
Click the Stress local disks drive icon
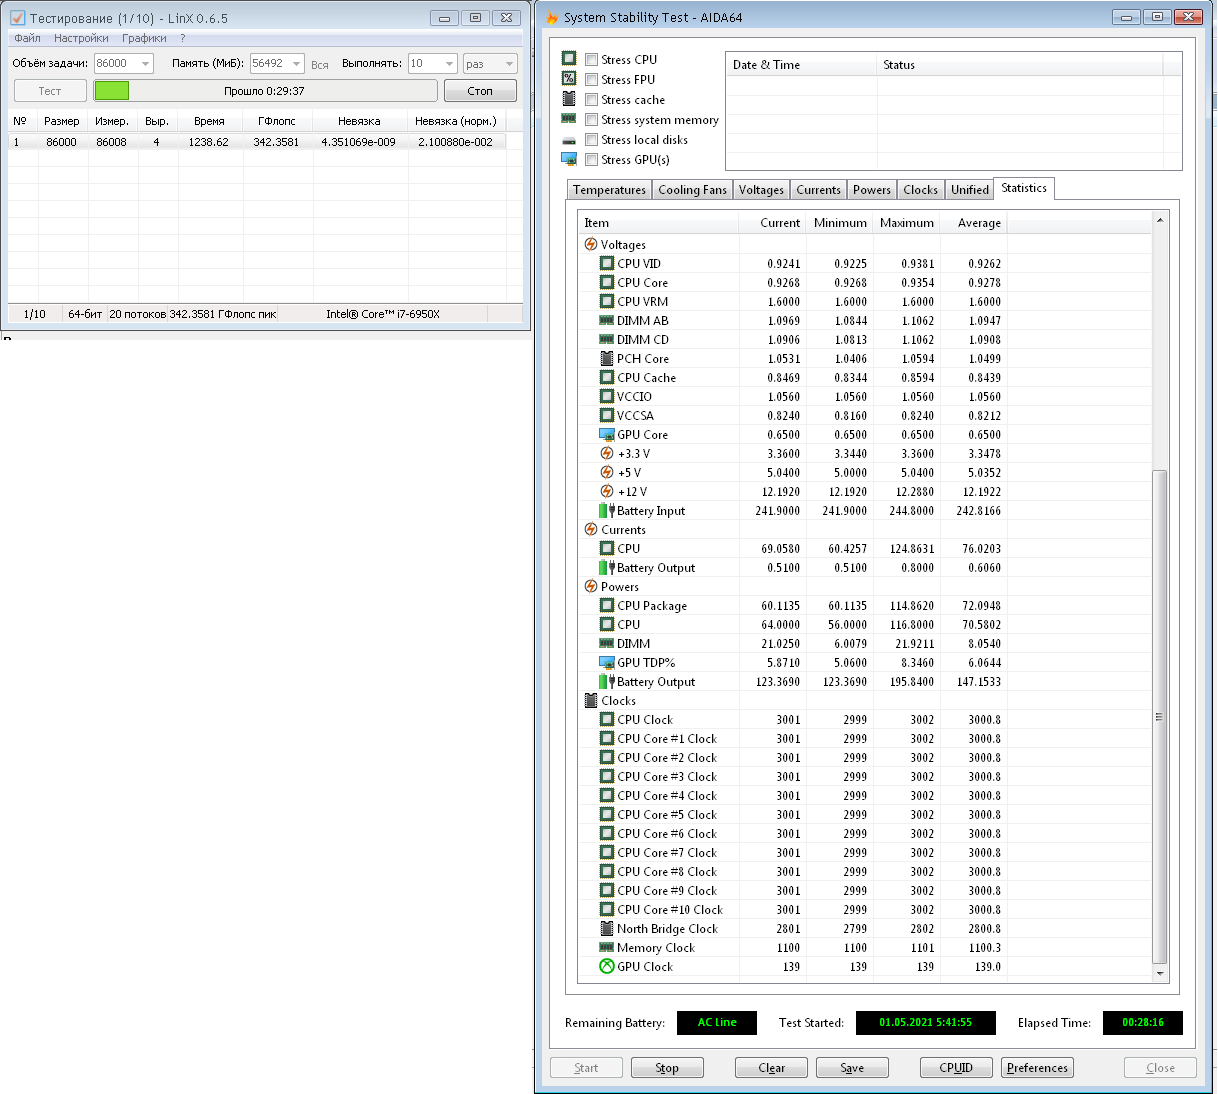point(569,140)
